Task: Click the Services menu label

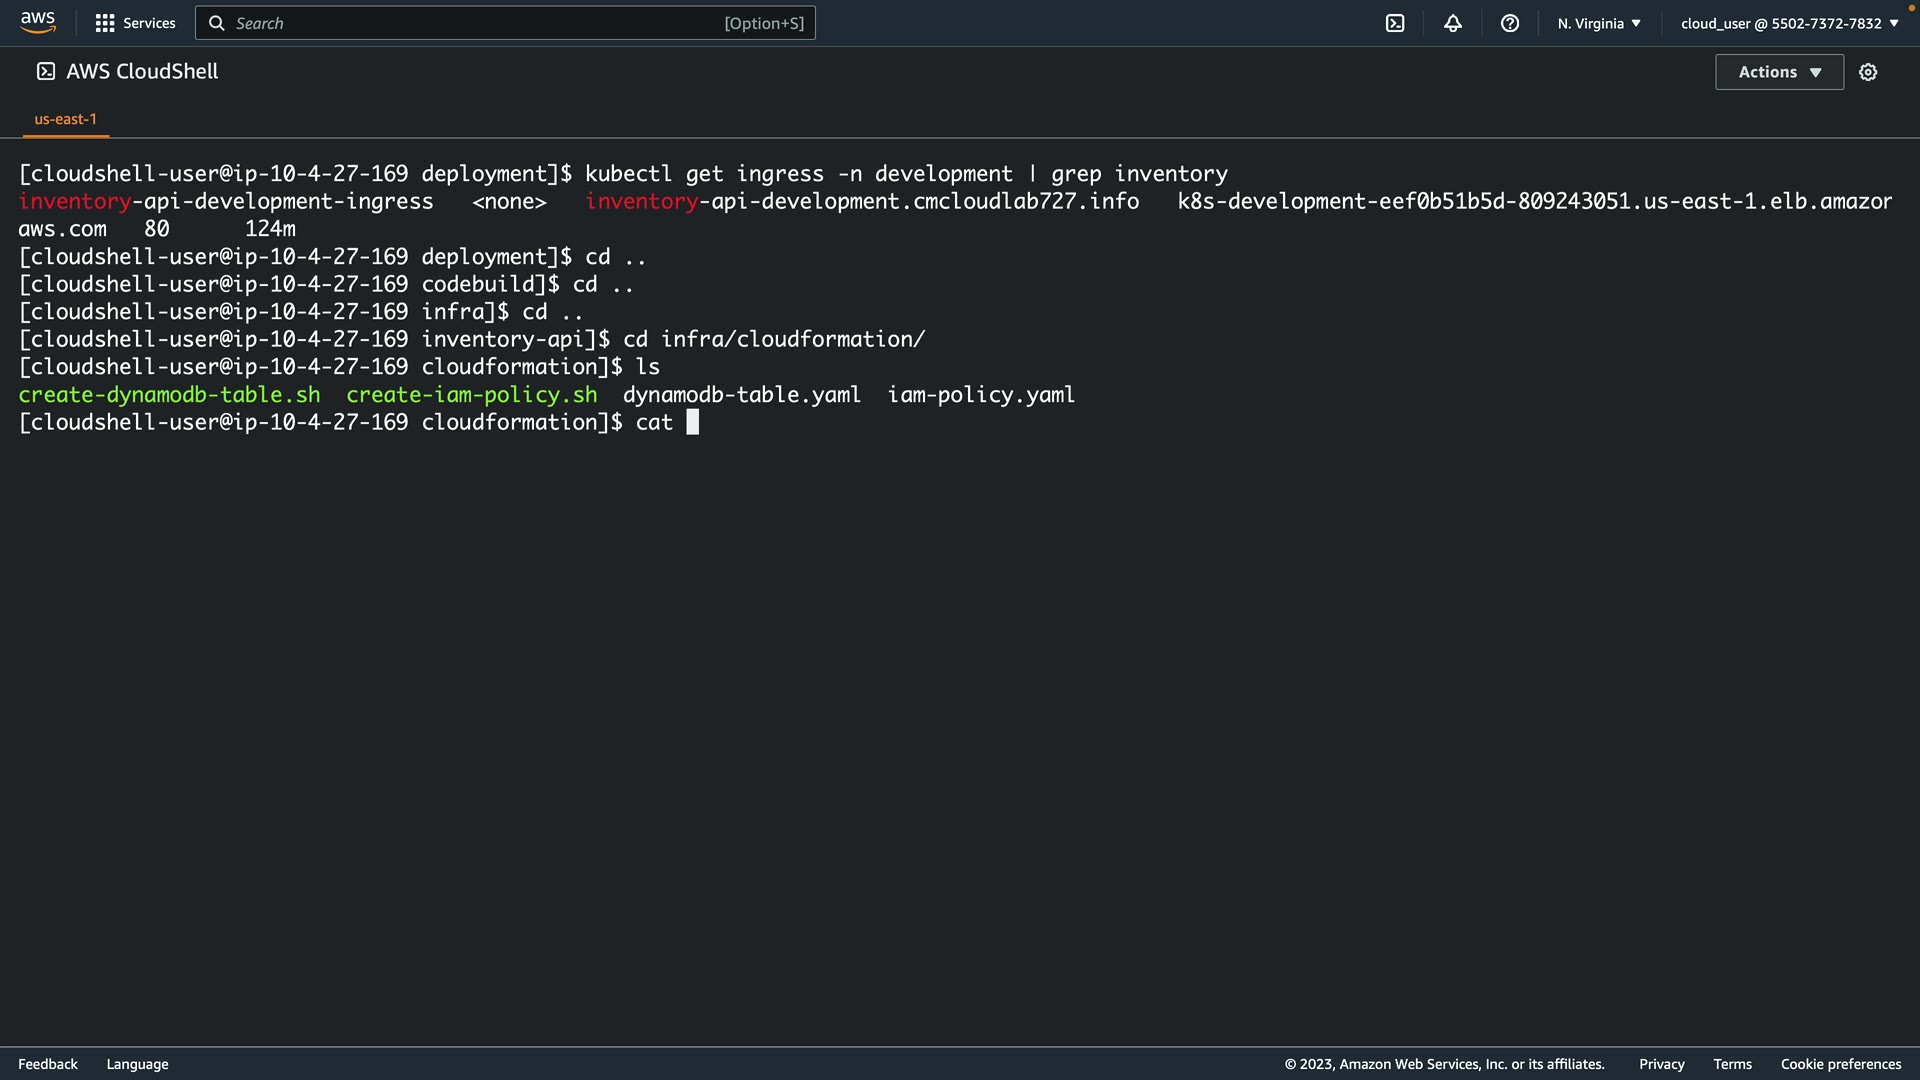Action: pos(149,23)
